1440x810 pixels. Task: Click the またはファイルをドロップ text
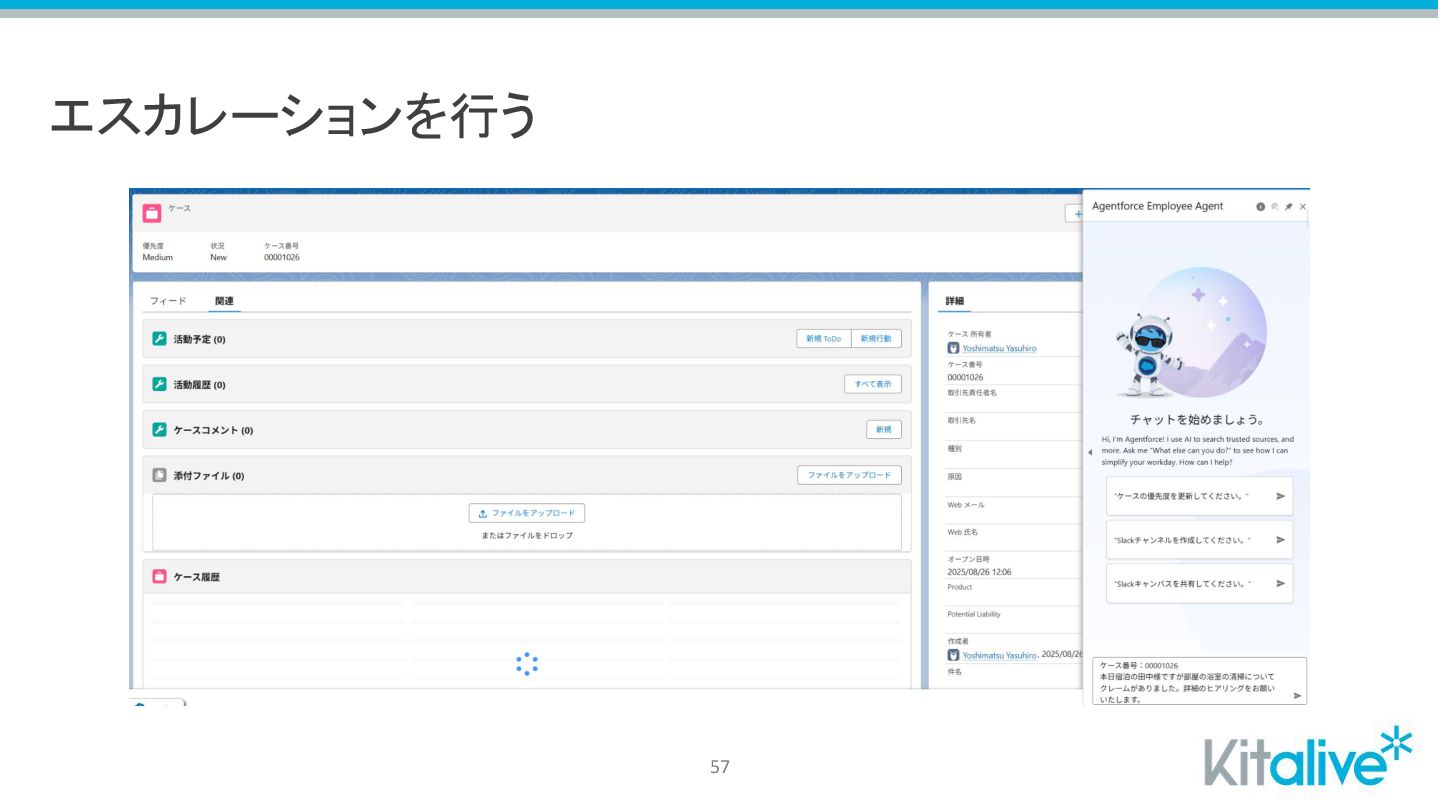[x=527, y=535]
